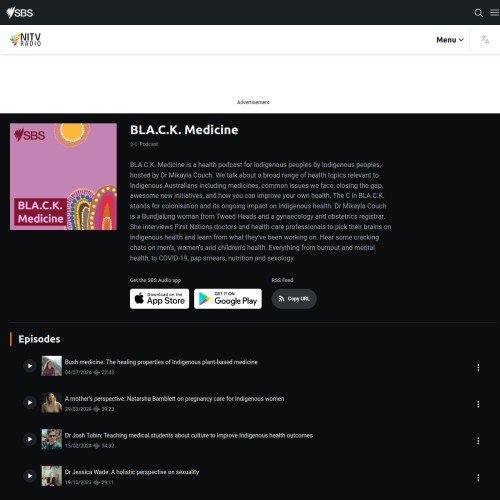
Task: Copy the RSS feed URL
Action: [294, 299]
